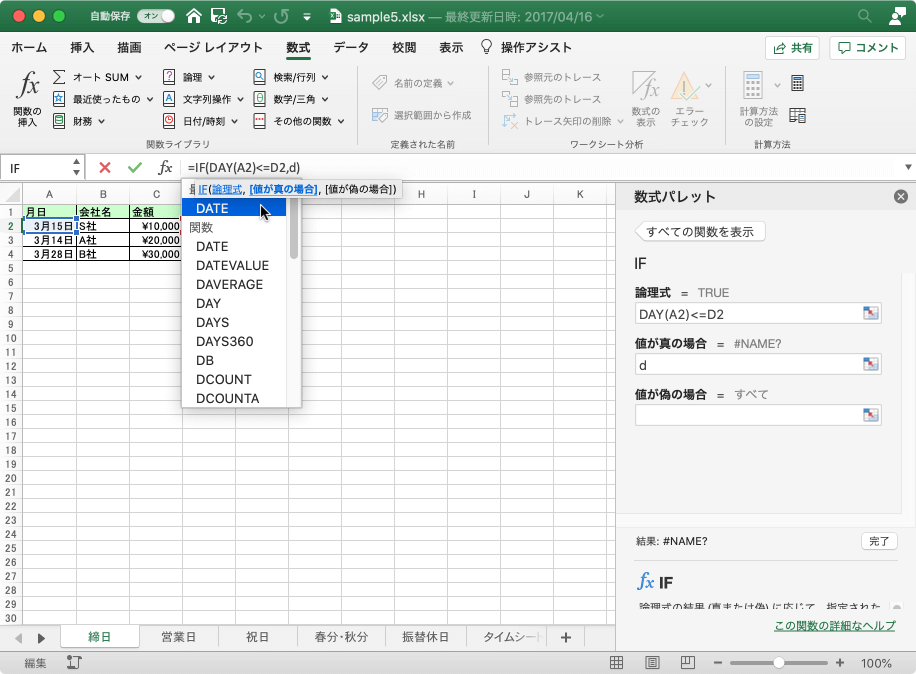This screenshot has height=674, width=916.
Task: Click the save icon in title bar
Action: tap(219, 16)
